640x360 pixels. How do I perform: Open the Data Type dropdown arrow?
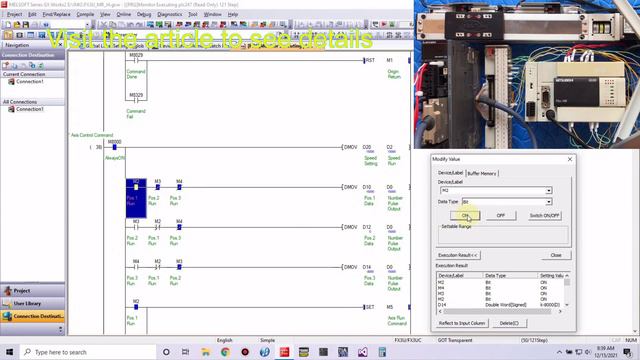tap(549, 202)
